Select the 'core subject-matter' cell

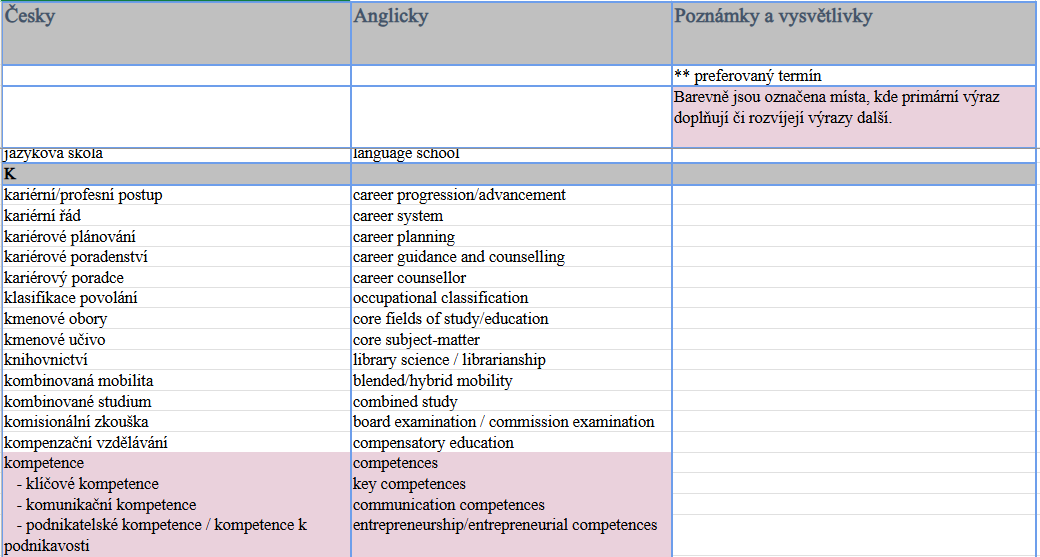[511, 340]
